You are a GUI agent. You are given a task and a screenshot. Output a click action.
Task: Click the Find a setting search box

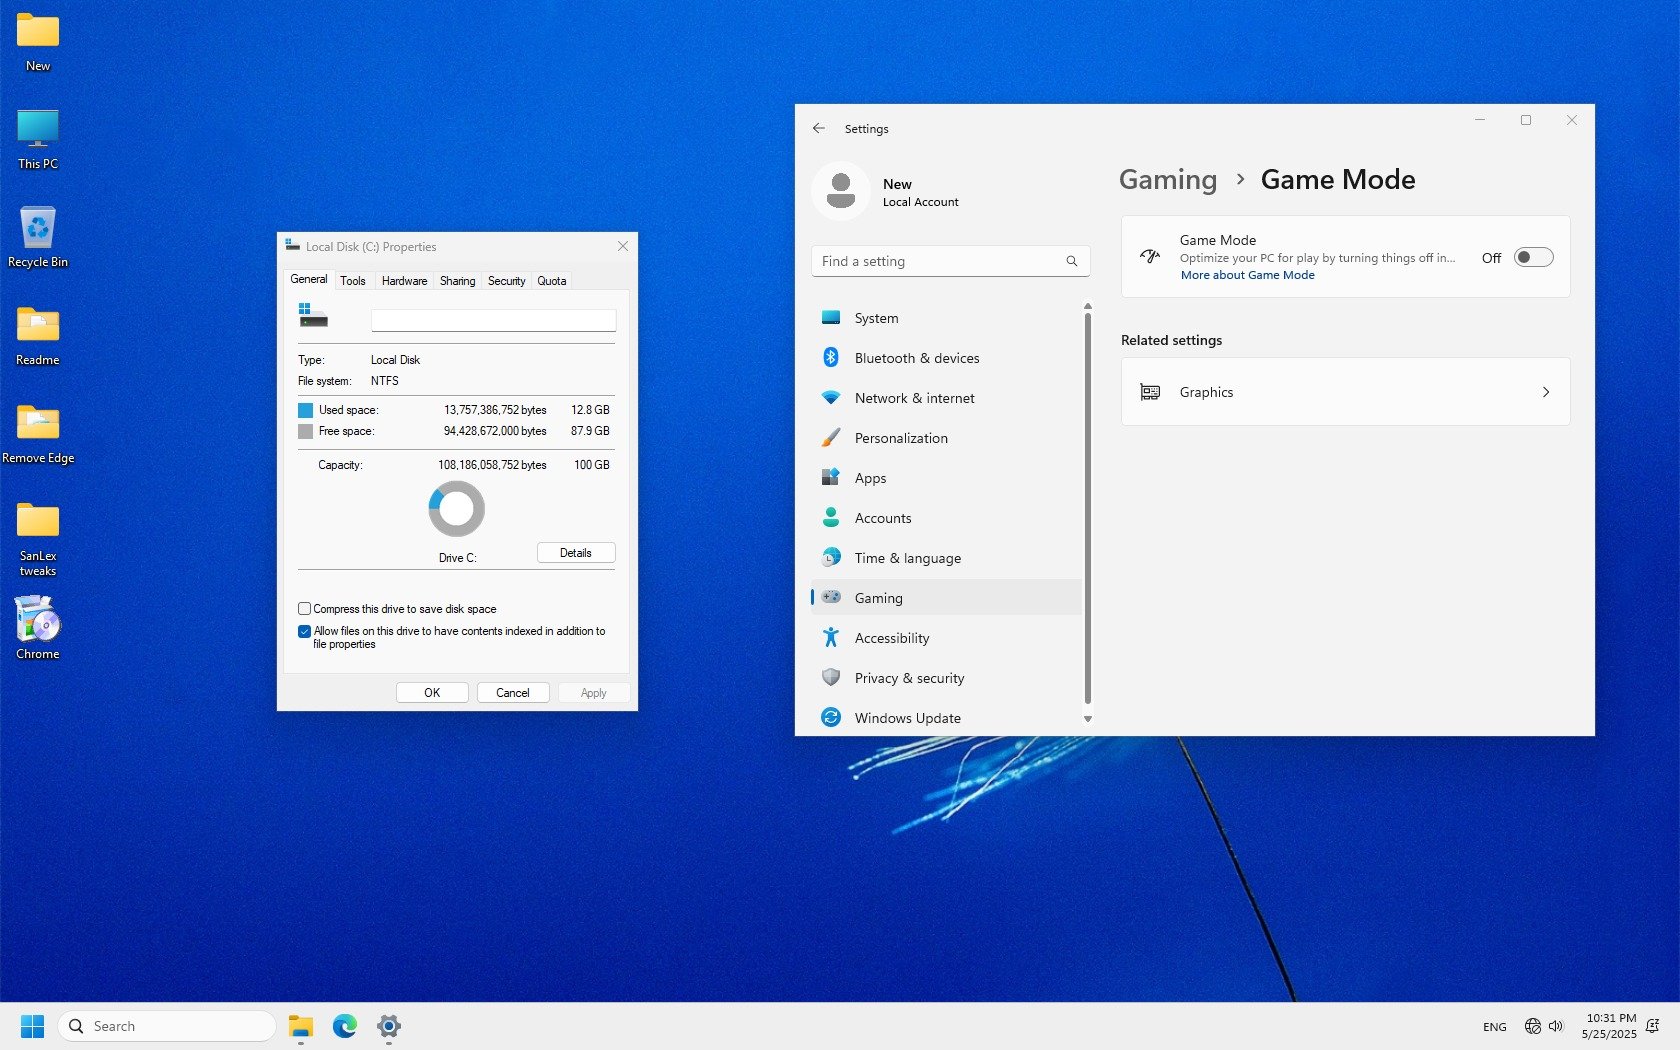coord(940,261)
